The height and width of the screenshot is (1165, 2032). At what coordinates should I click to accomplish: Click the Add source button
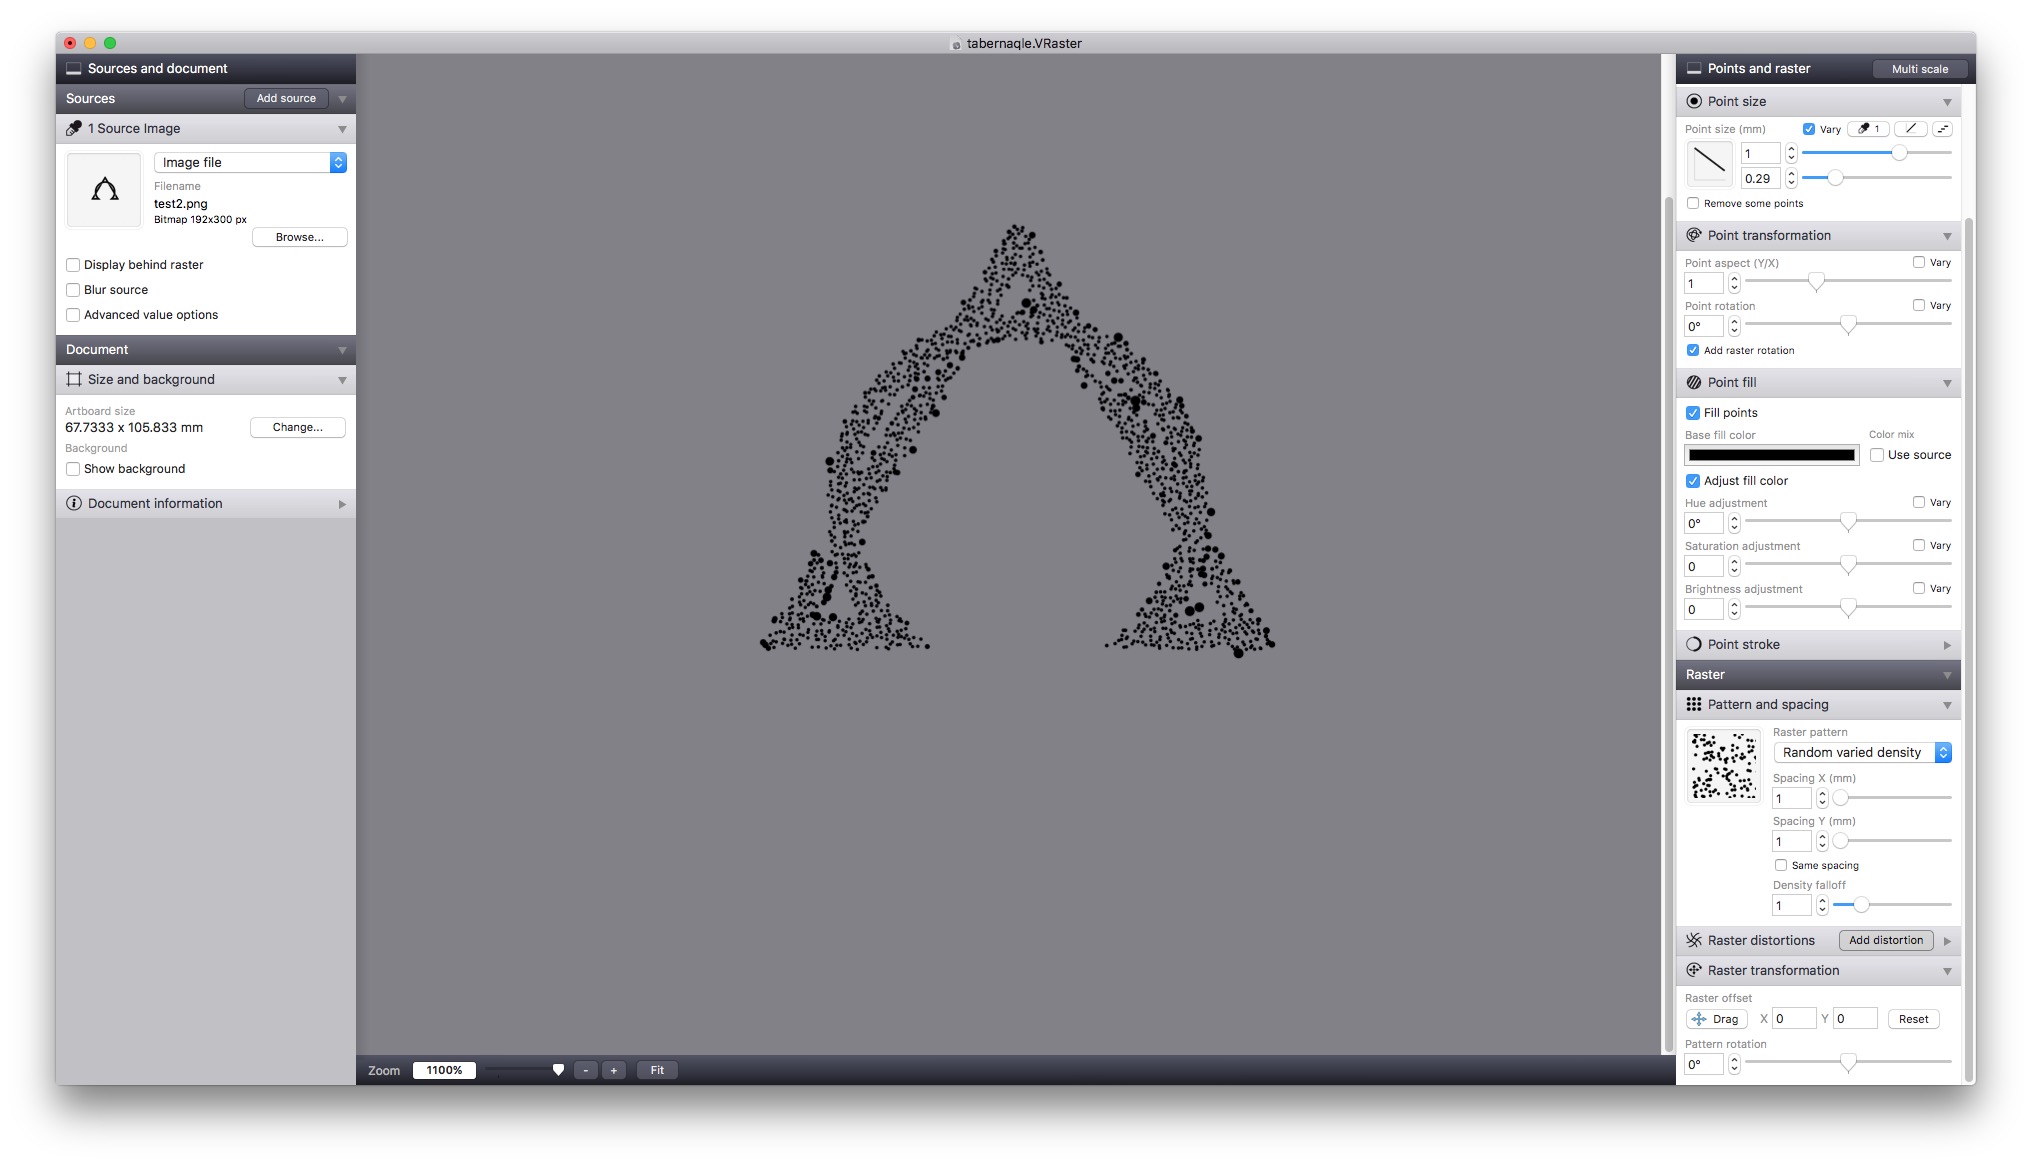point(286,98)
